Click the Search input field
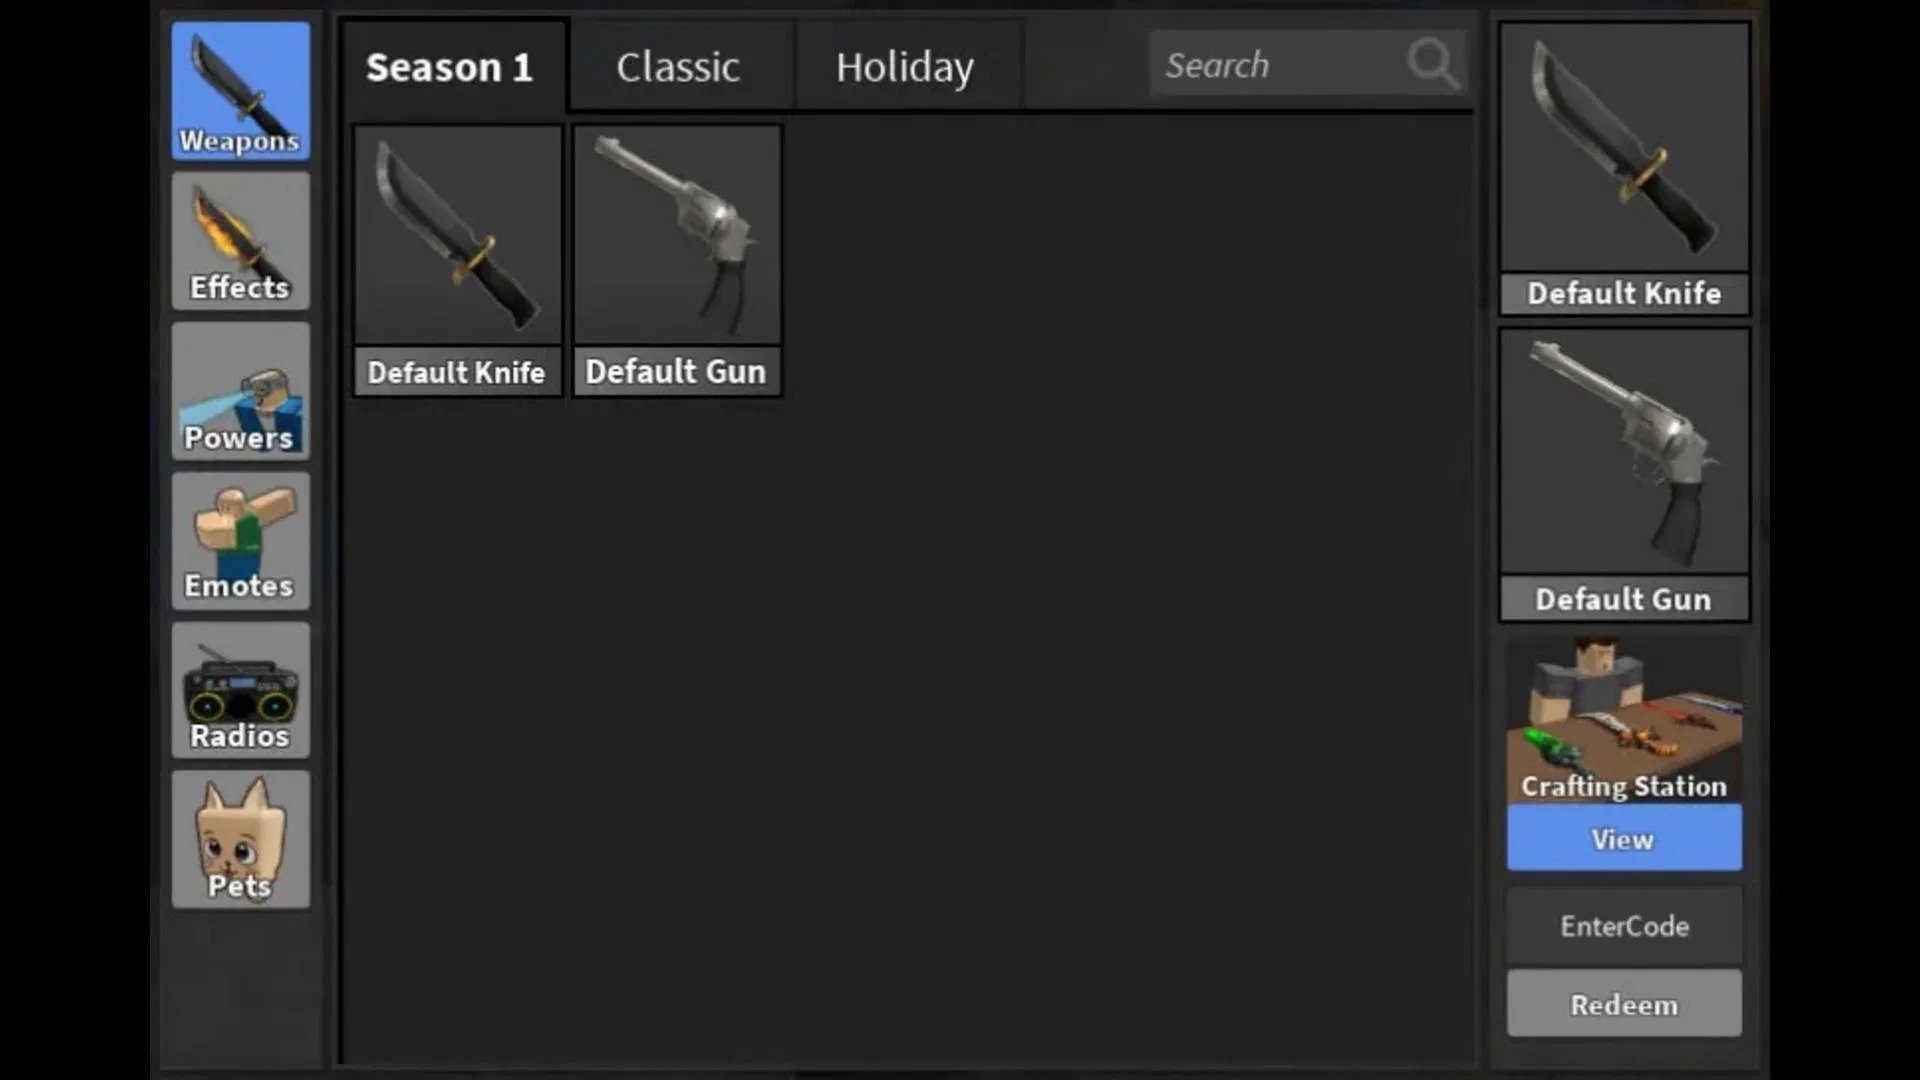 tap(1308, 63)
